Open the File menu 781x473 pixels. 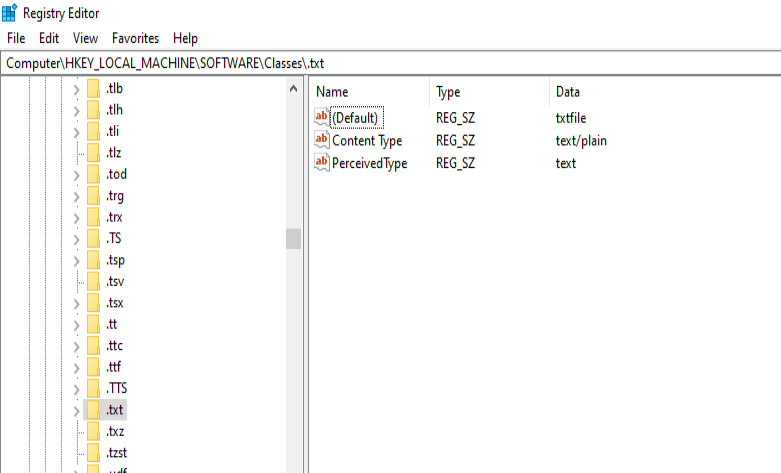point(16,38)
